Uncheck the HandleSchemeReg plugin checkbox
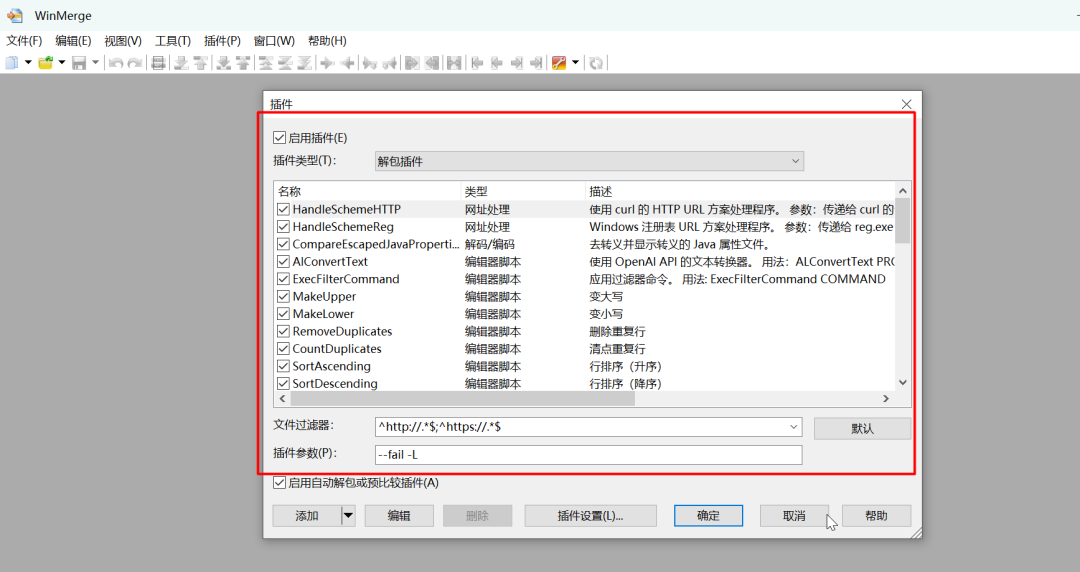1080x572 pixels. 283,227
